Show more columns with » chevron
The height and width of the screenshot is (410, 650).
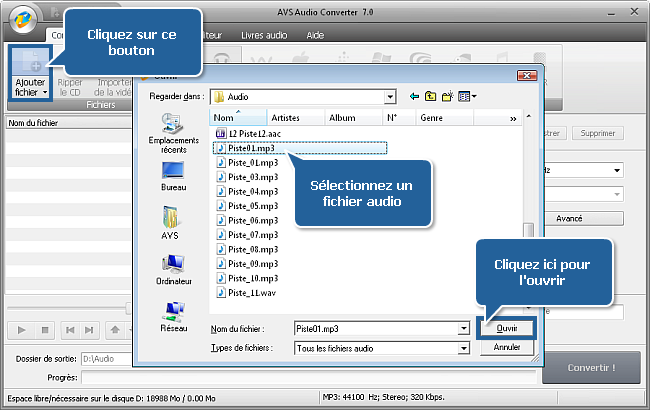[x=513, y=119]
